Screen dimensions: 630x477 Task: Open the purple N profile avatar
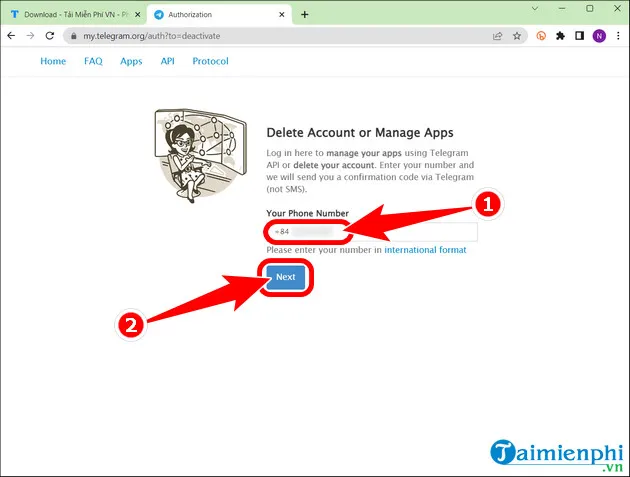pyautogui.click(x=599, y=36)
